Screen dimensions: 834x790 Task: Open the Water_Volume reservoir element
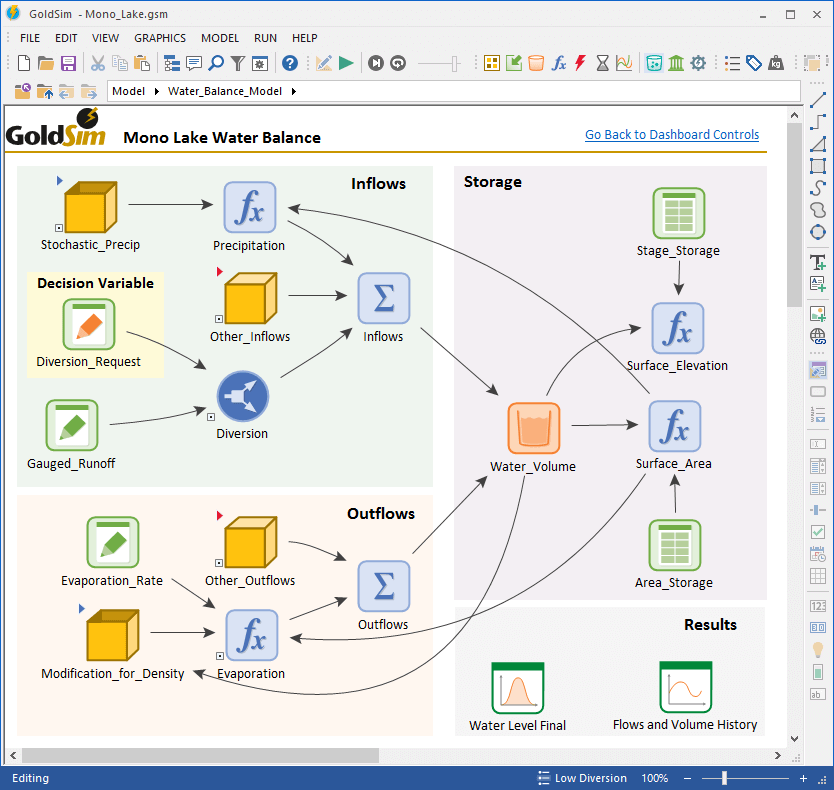coord(533,428)
